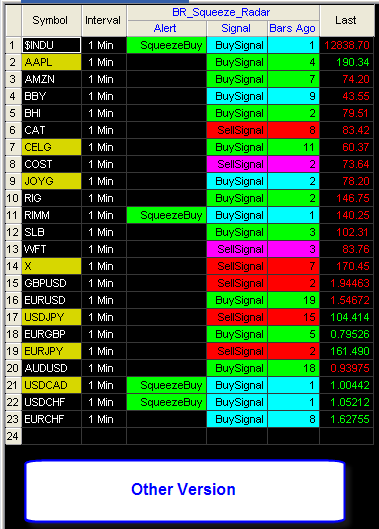This screenshot has height=529, width=379.
Task: Select the Interval cell for GBPUSD
Action: click(104, 283)
